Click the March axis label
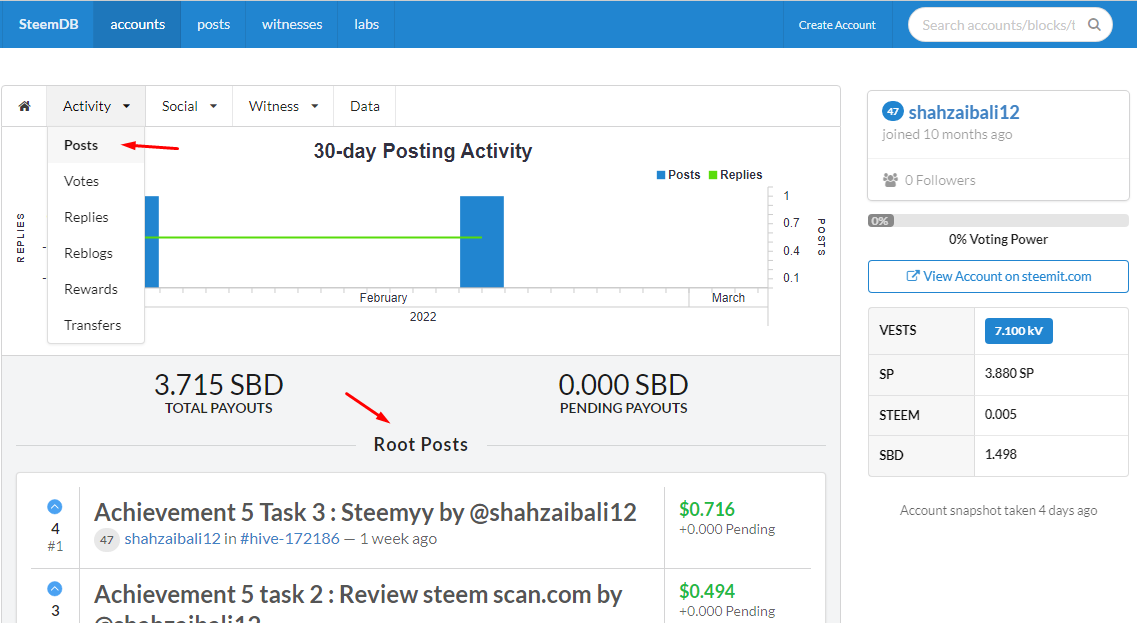This screenshot has height=623, width=1137. [728, 298]
